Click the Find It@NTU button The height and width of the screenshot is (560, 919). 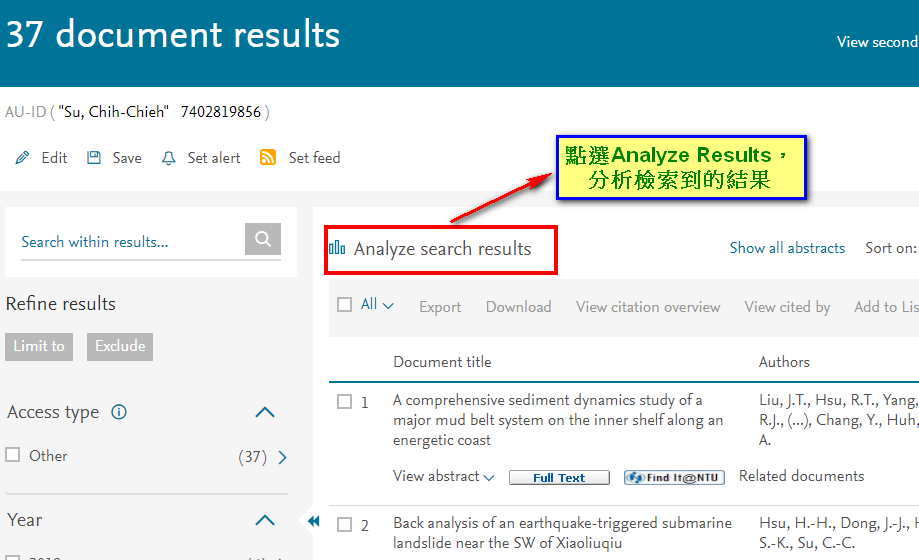pos(674,477)
